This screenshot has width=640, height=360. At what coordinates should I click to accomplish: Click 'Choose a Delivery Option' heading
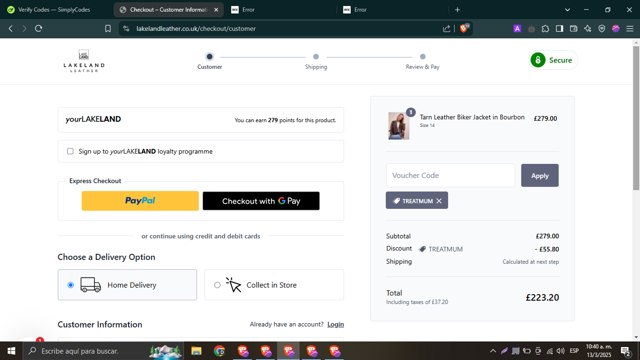point(107,257)
